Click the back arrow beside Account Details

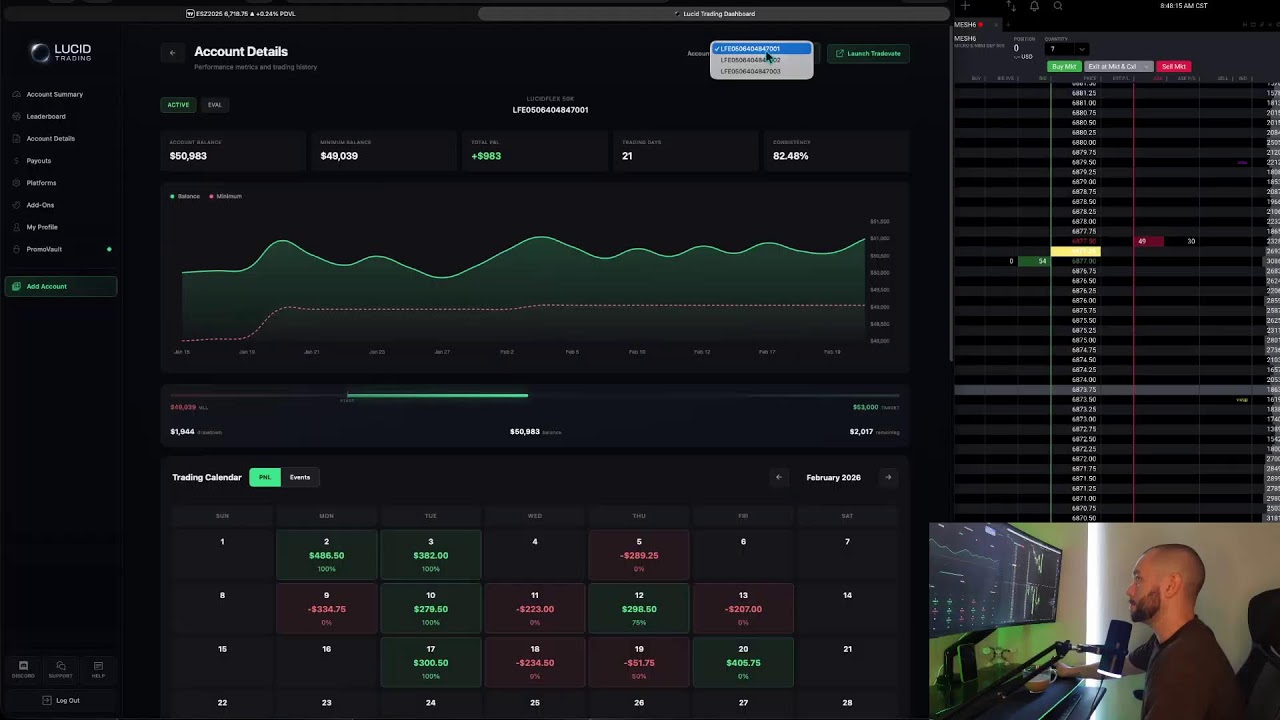[172, 53]
